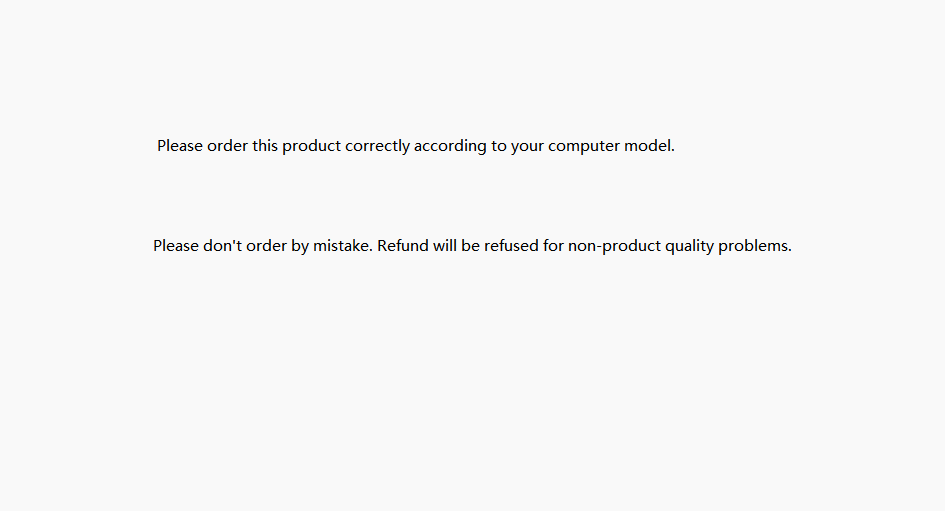Select the word "product" in the first line
945x511 pixels.
coord(312,146)
